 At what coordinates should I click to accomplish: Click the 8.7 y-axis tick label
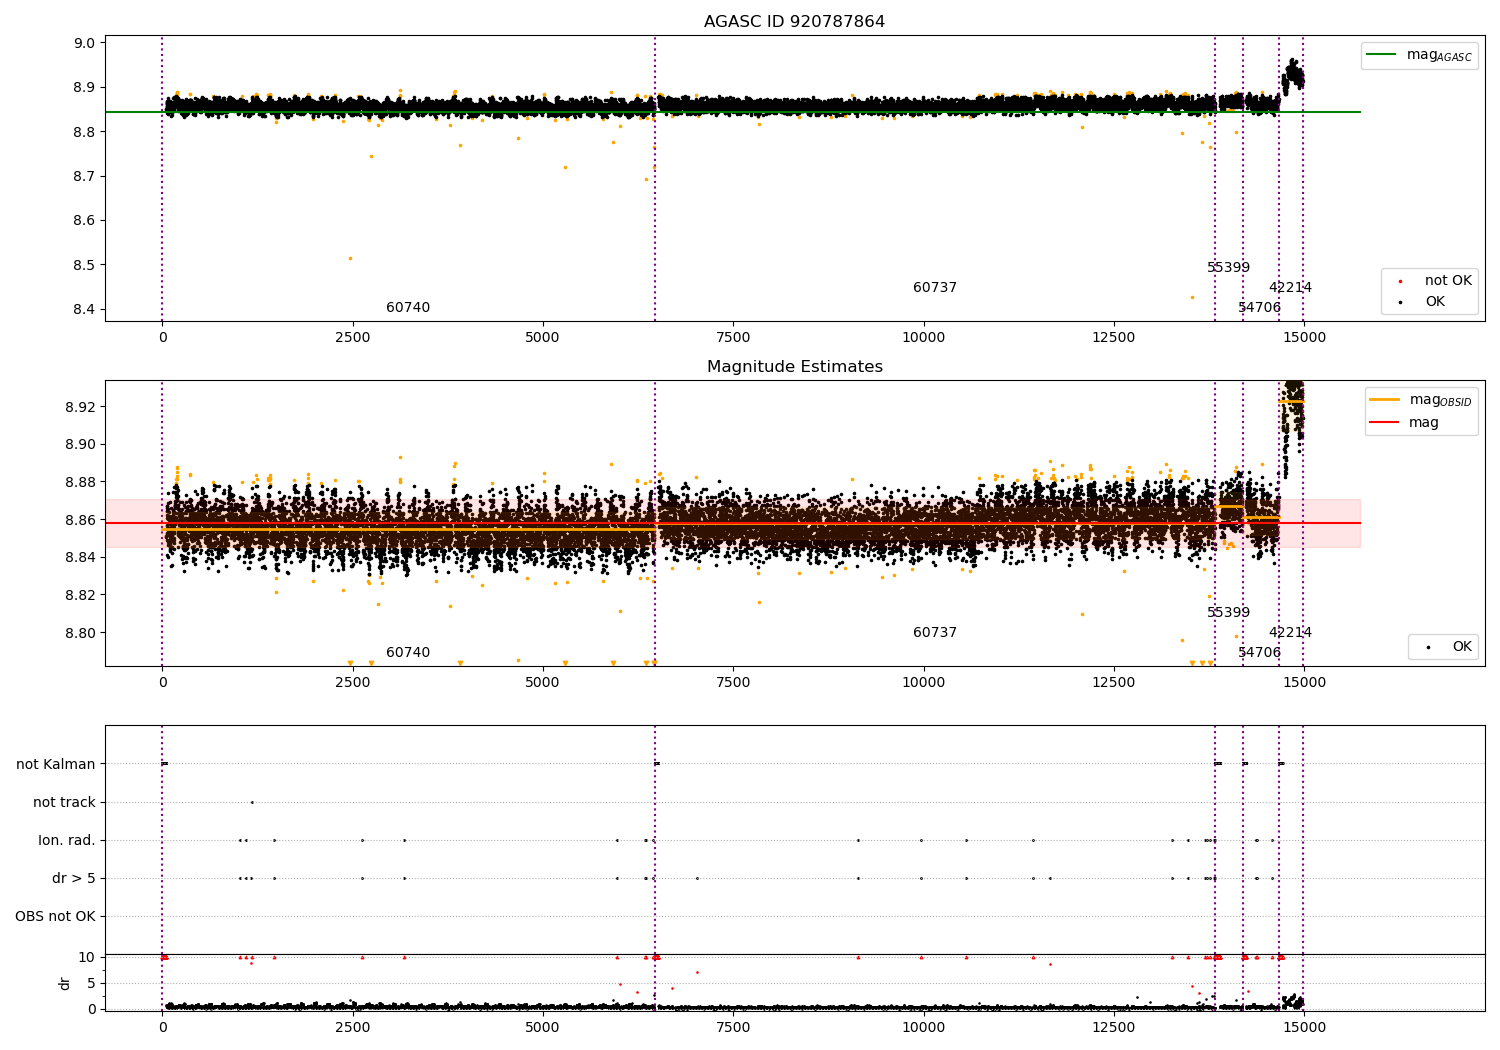click(x=85, y=176)
